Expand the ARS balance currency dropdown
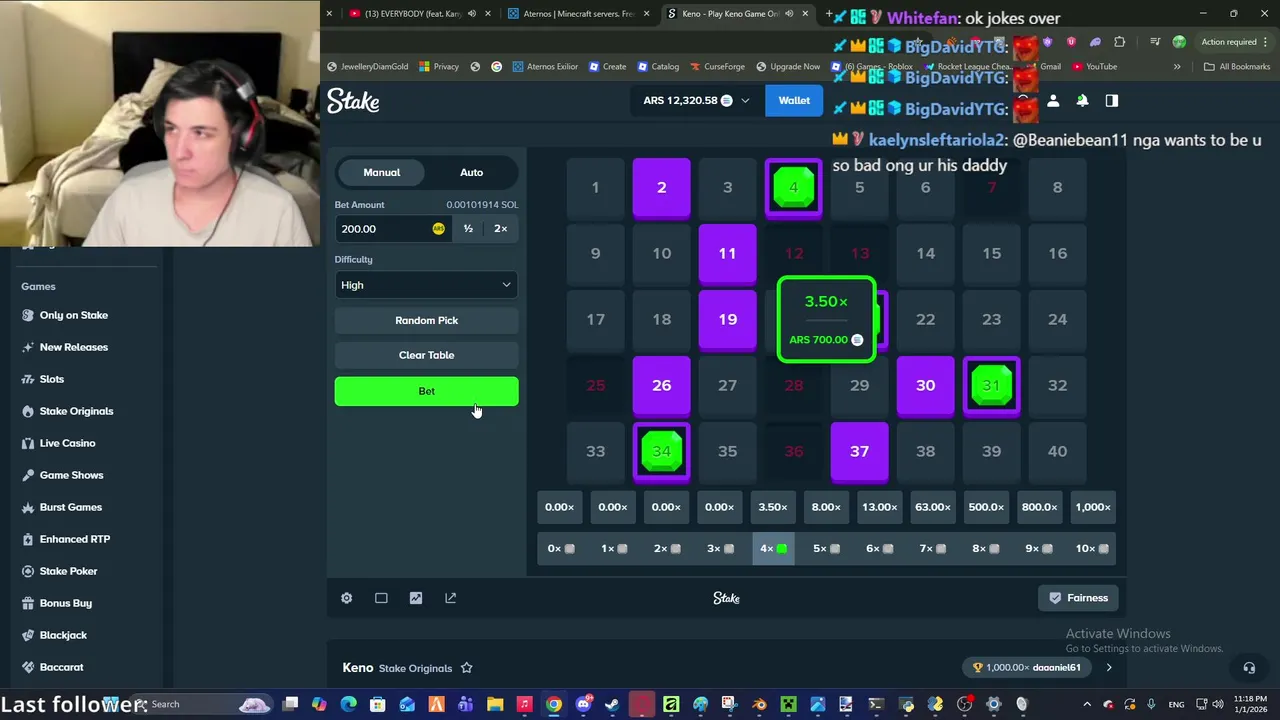Image resolution: width=1280 pixels, height=720 pixels. point(745,101)
